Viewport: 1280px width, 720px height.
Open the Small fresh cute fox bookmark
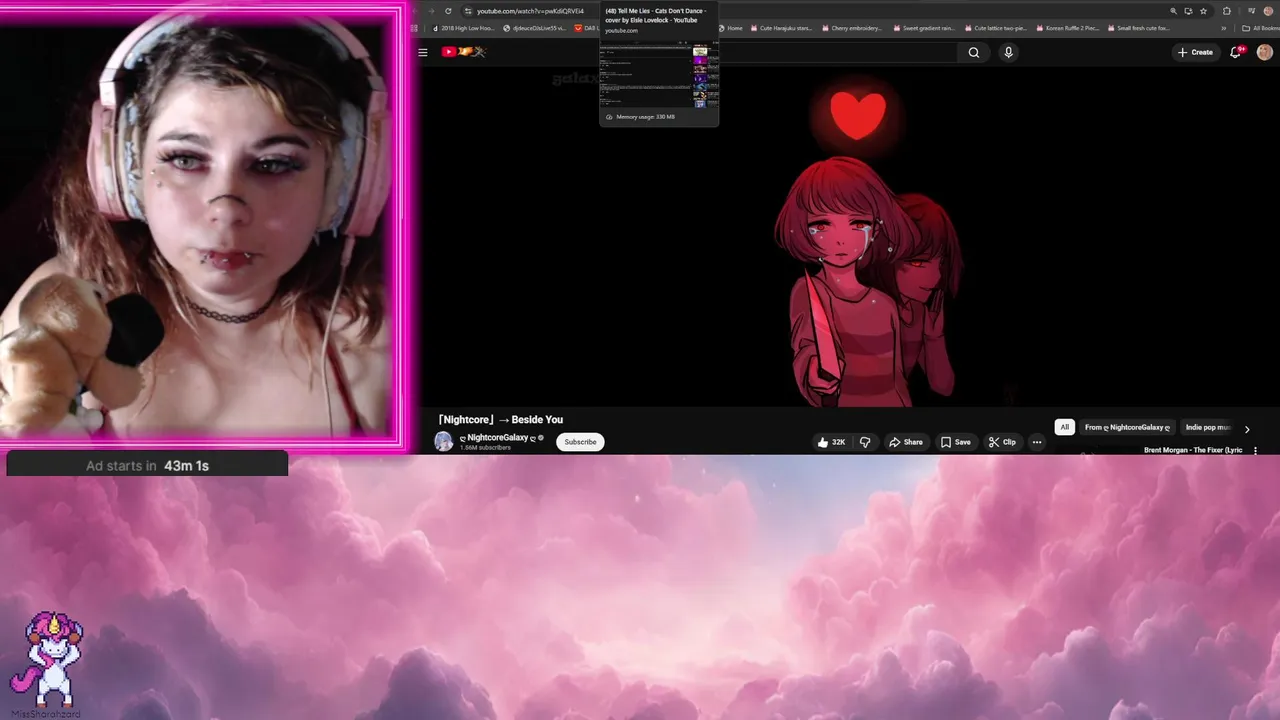1139,28
